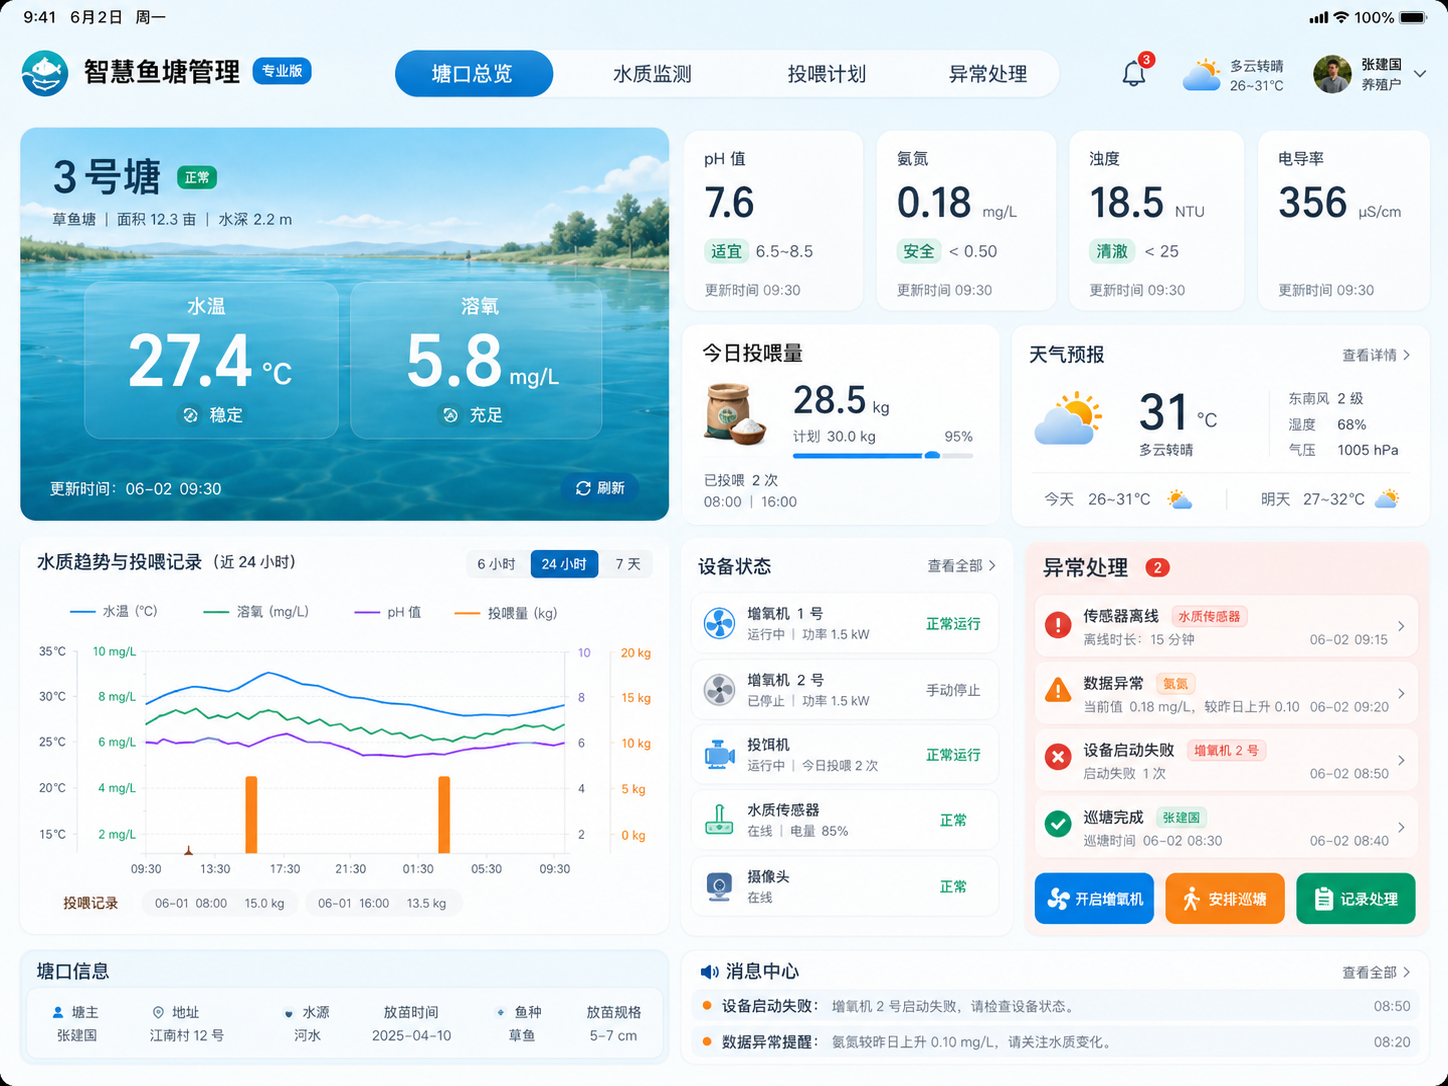The width and height of the screenshot is (1448, 1086).
Task: Open 查看全部 in the 设备状态 panel
Action: 961,566
